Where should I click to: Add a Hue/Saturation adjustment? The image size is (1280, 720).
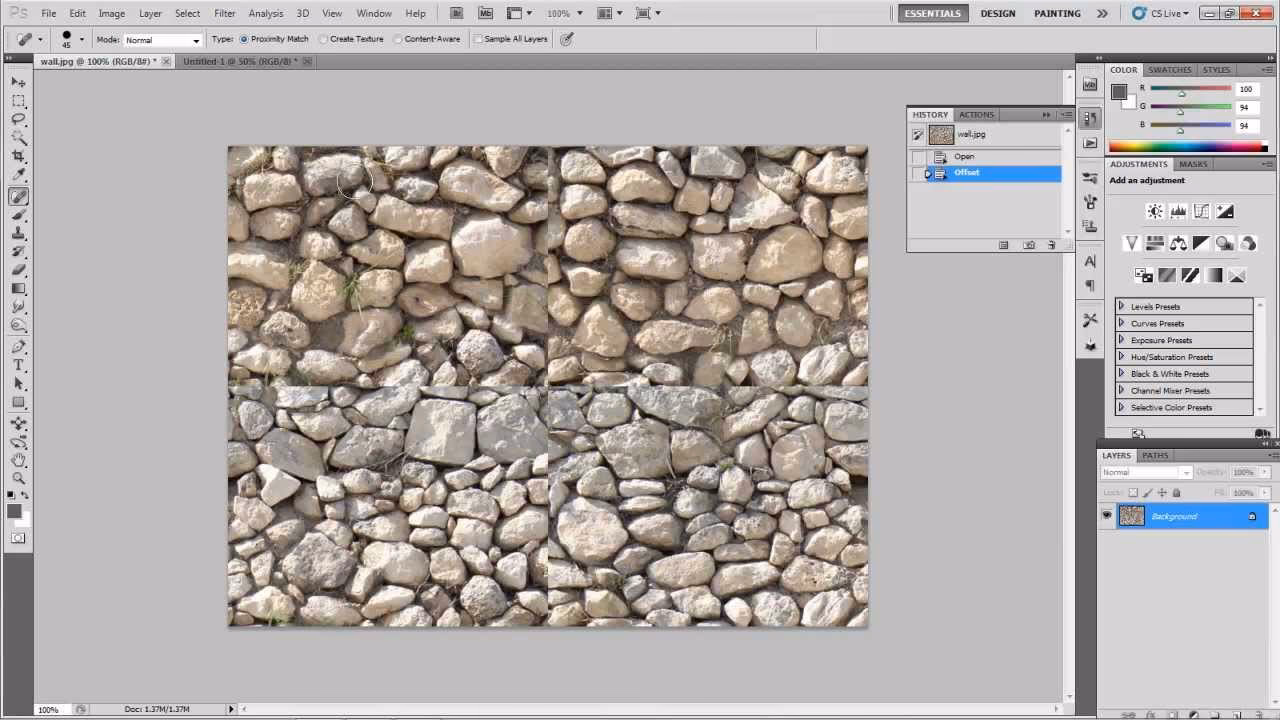[x=1155, y=243]
